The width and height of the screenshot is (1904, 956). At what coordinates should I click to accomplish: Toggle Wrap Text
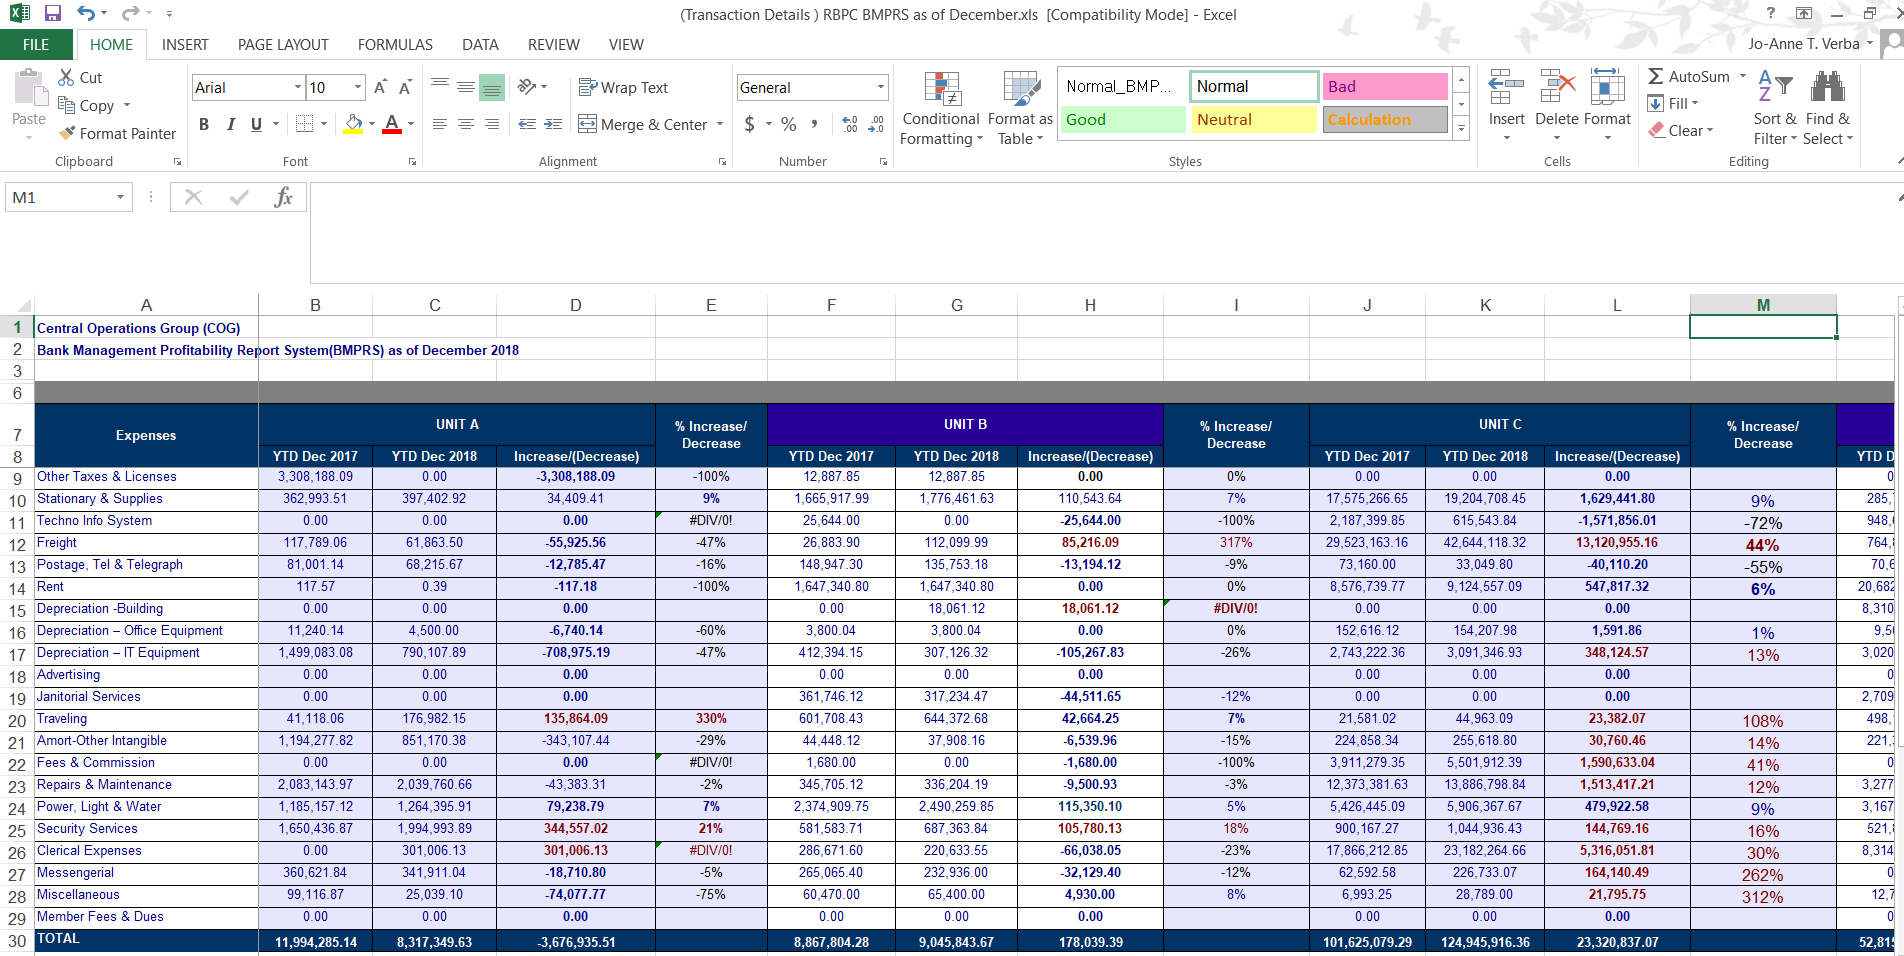click(x=623, y=87)
